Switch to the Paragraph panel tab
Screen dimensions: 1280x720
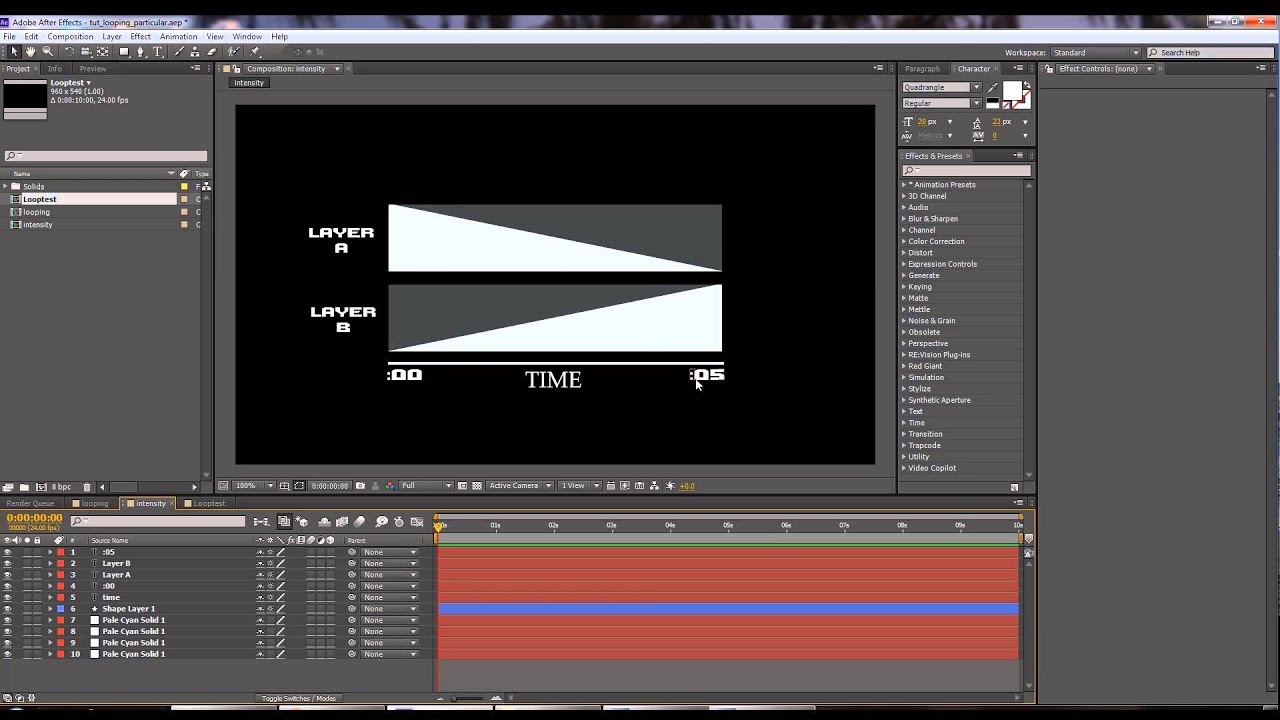point(922,69)
